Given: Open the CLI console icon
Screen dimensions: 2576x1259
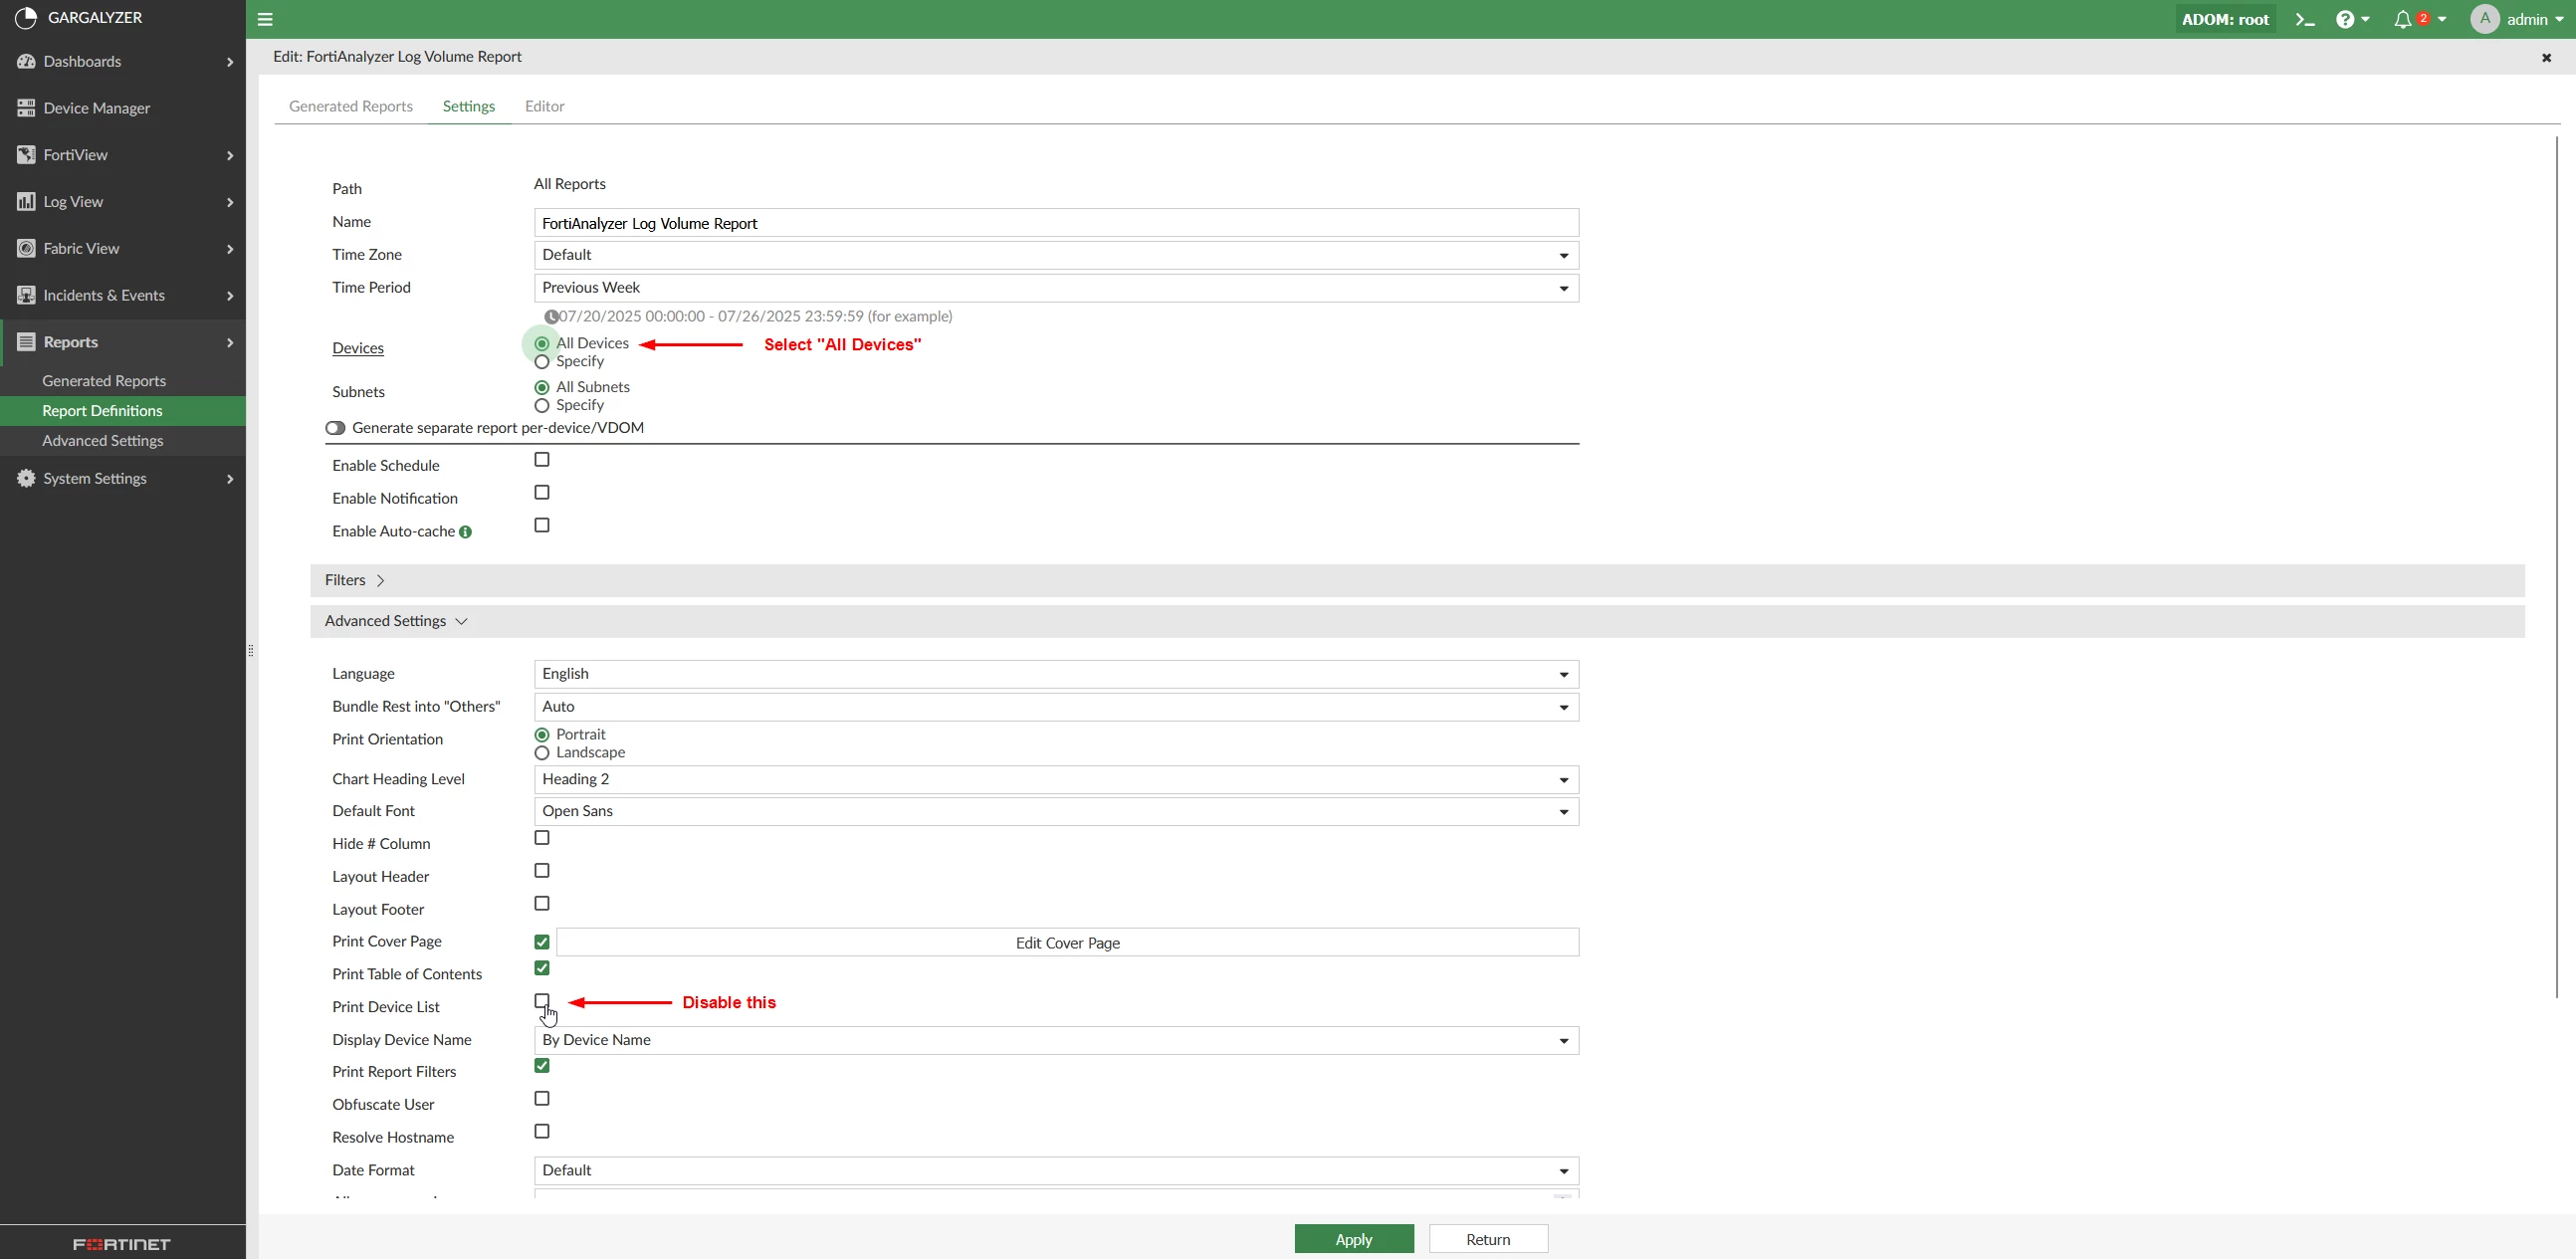Looking at the screenshot, I should tap(2305, 19).
